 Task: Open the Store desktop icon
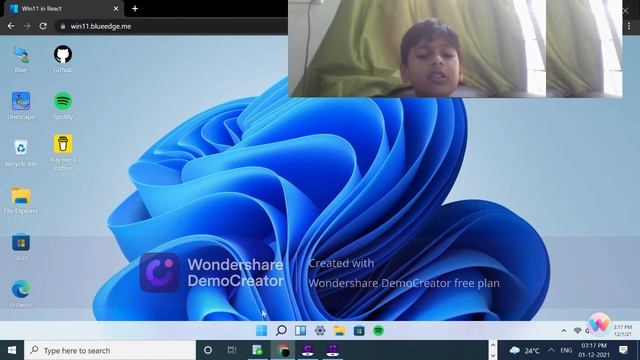(21, 247)
